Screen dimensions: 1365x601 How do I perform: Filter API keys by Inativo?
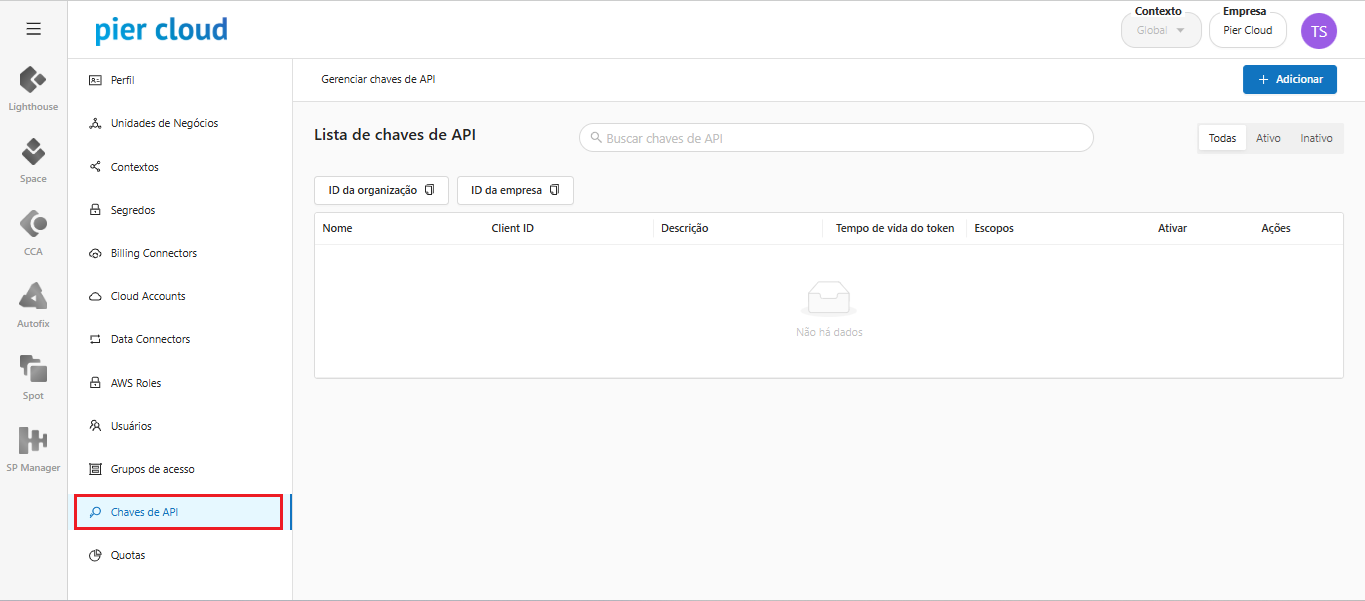(x=1316, y=138)
